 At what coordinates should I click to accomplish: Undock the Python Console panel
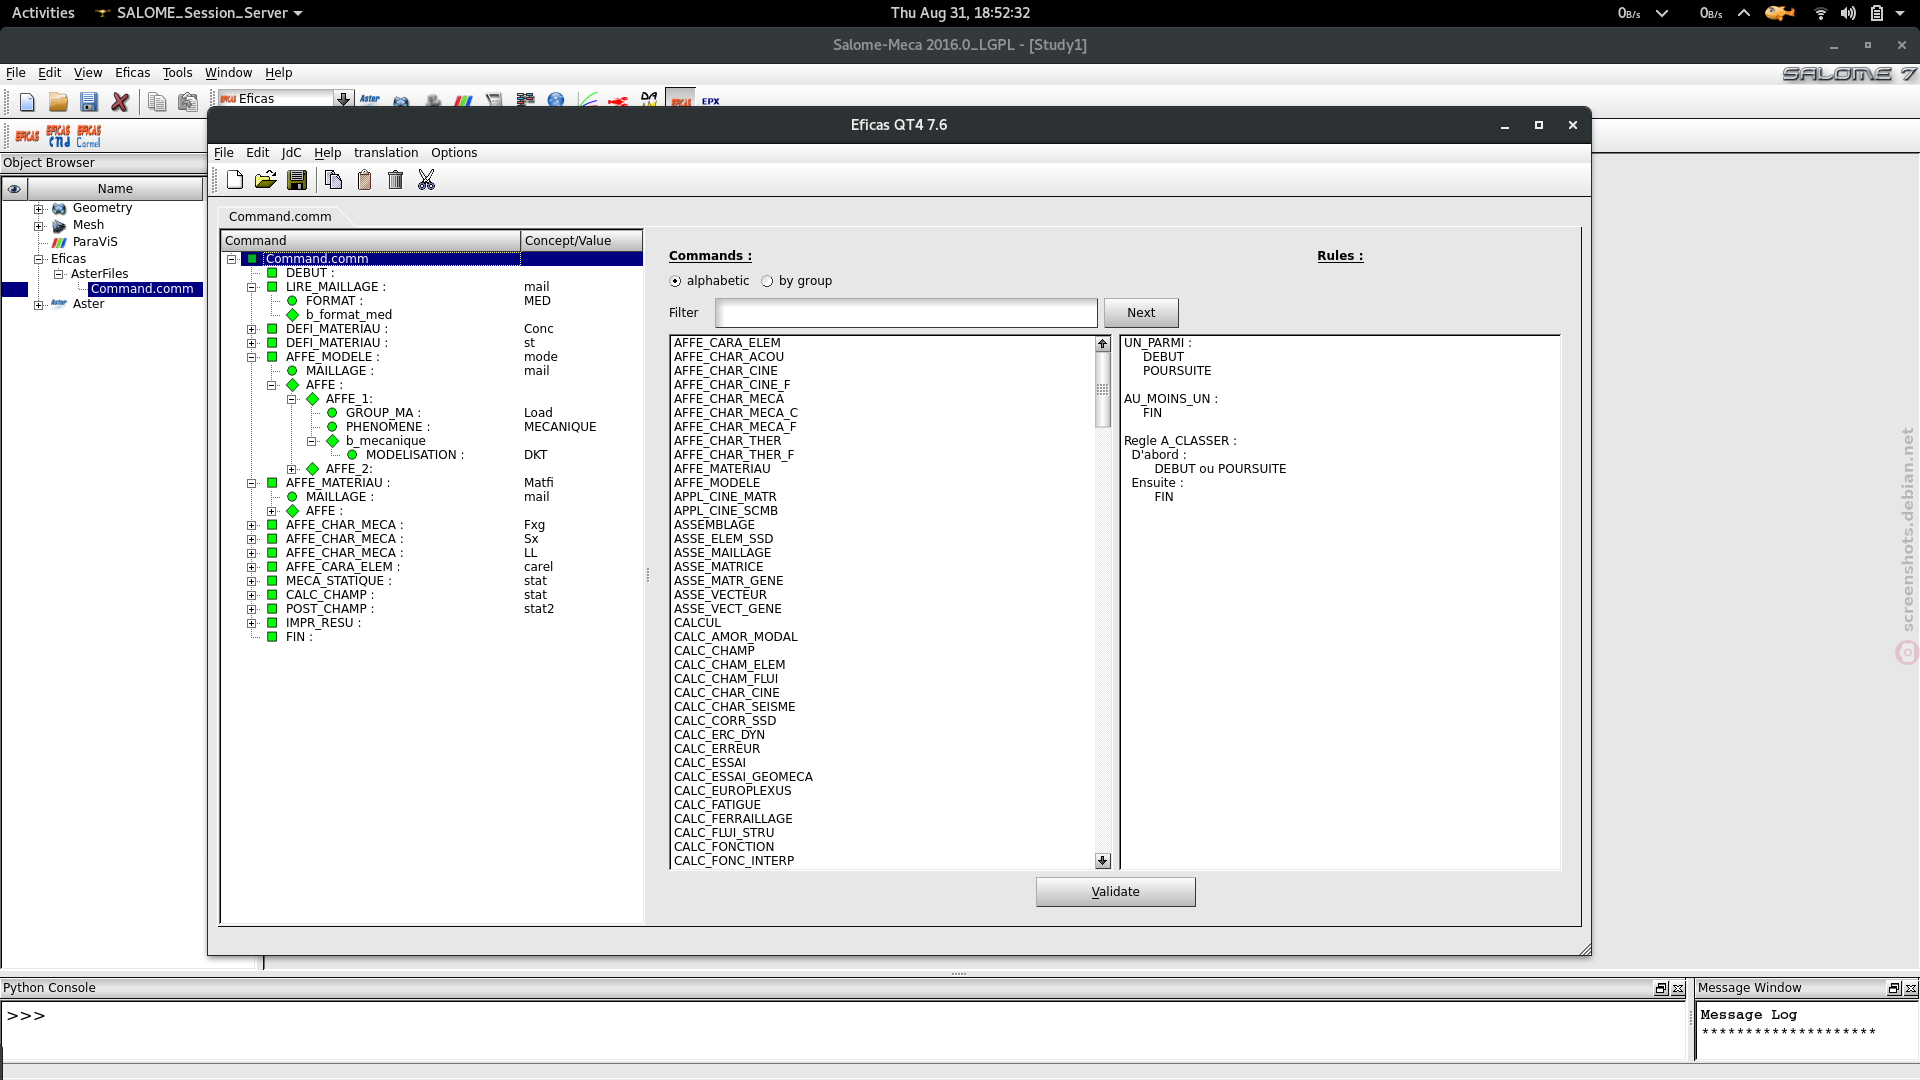click(x=1661, y=988)
